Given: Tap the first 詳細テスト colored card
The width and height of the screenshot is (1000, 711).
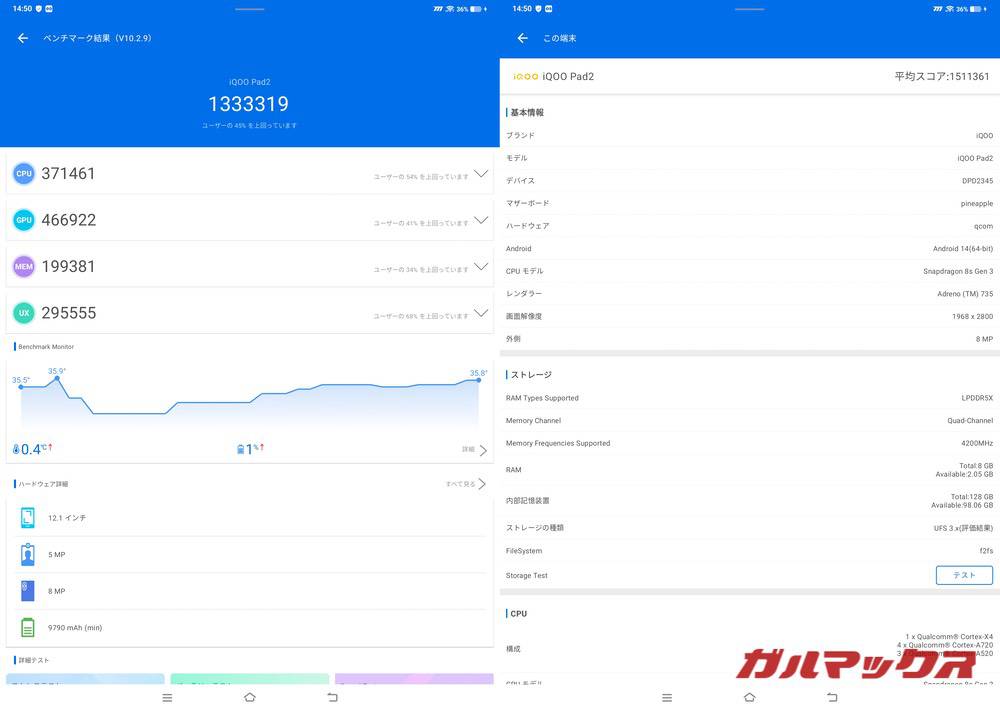Looking at the screenshot, I should pyautogui.click(x=84, y=678).
